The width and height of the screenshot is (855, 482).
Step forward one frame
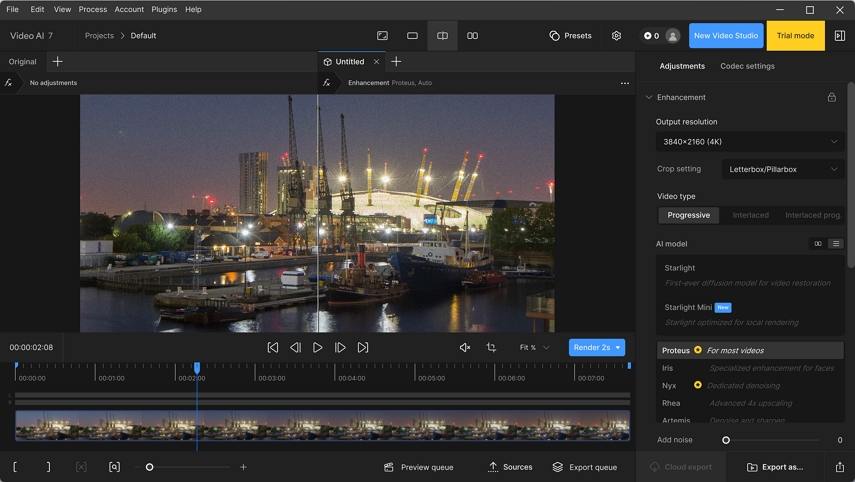340,348
